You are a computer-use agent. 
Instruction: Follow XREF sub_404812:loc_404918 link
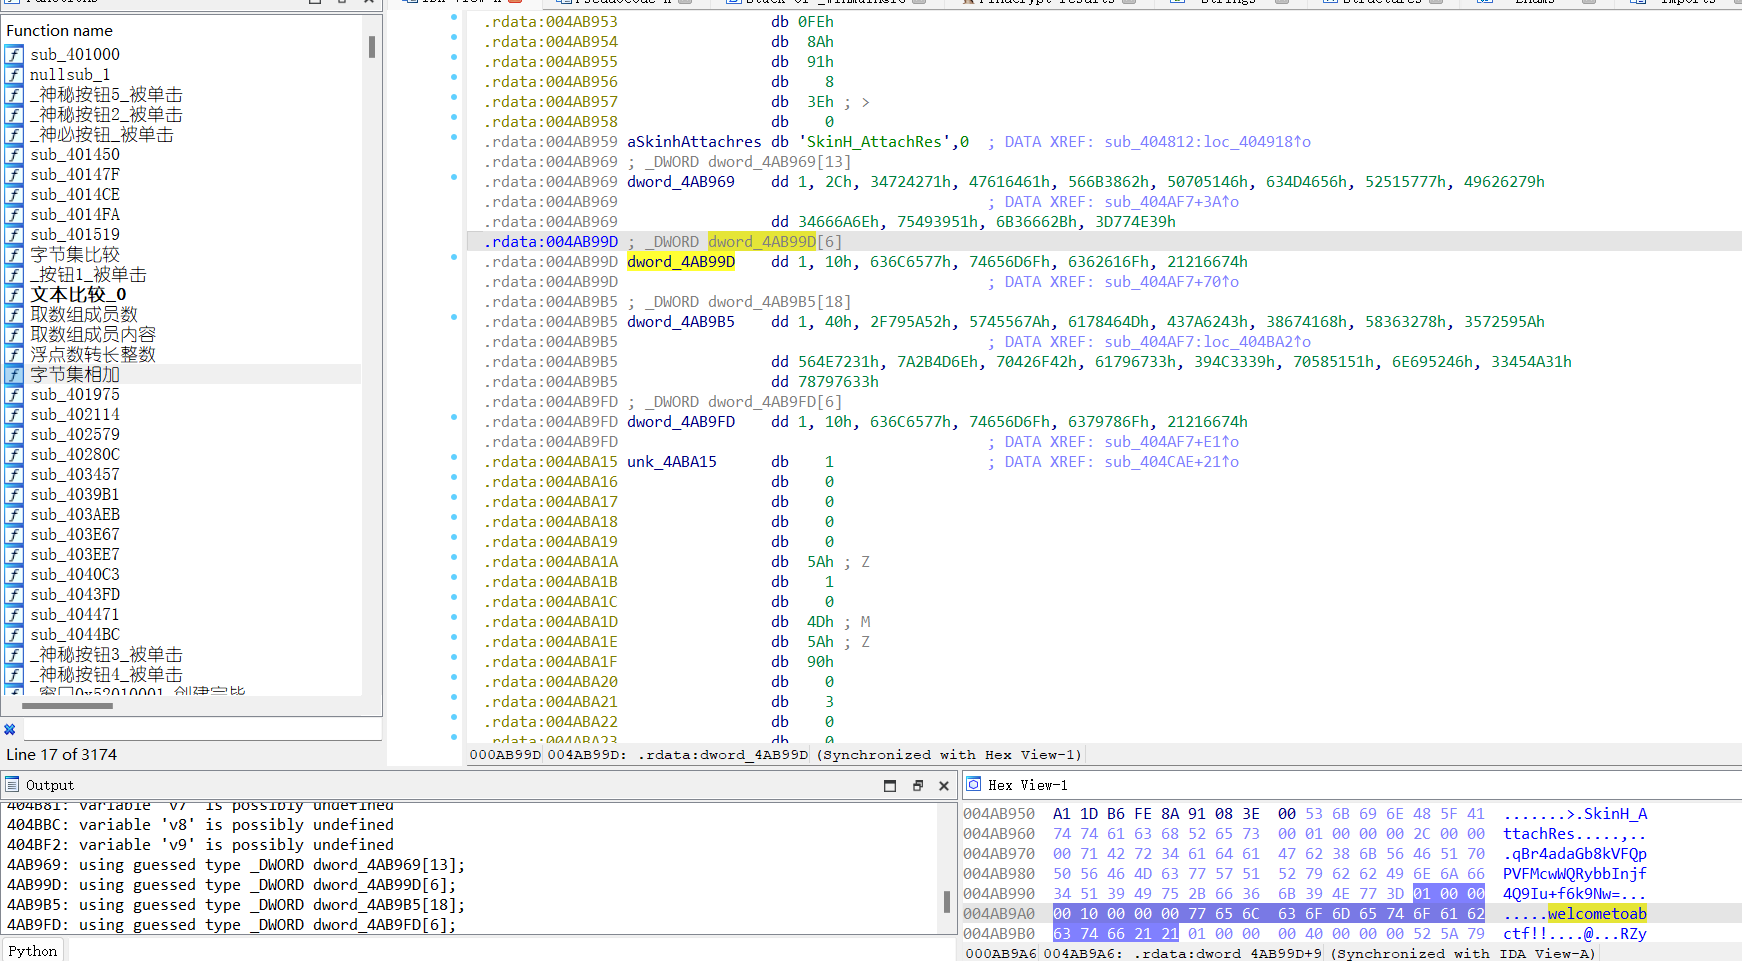1207,142
